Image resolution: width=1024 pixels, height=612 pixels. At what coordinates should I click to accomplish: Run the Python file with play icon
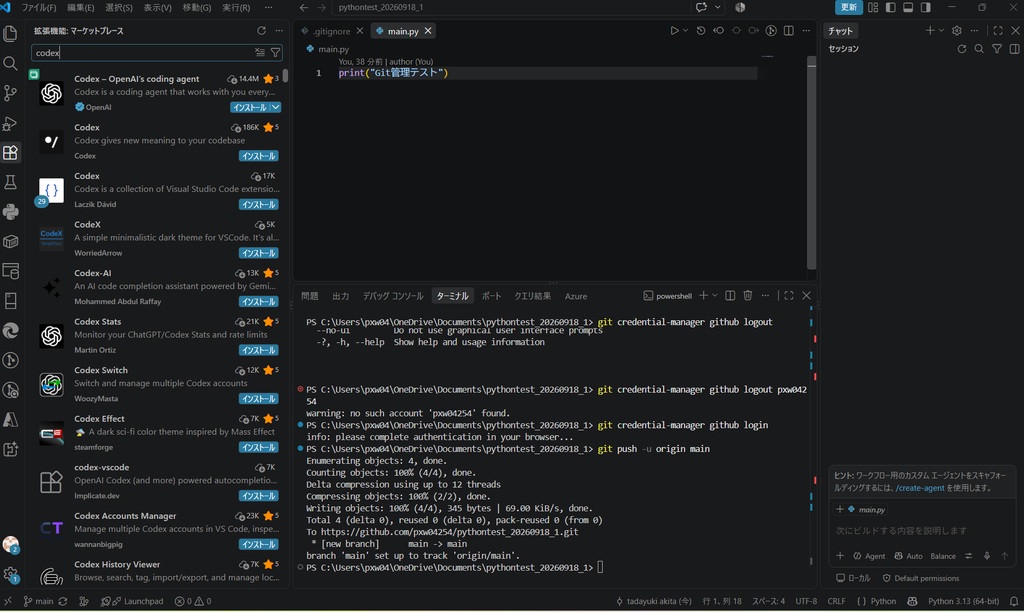(674, 31)
